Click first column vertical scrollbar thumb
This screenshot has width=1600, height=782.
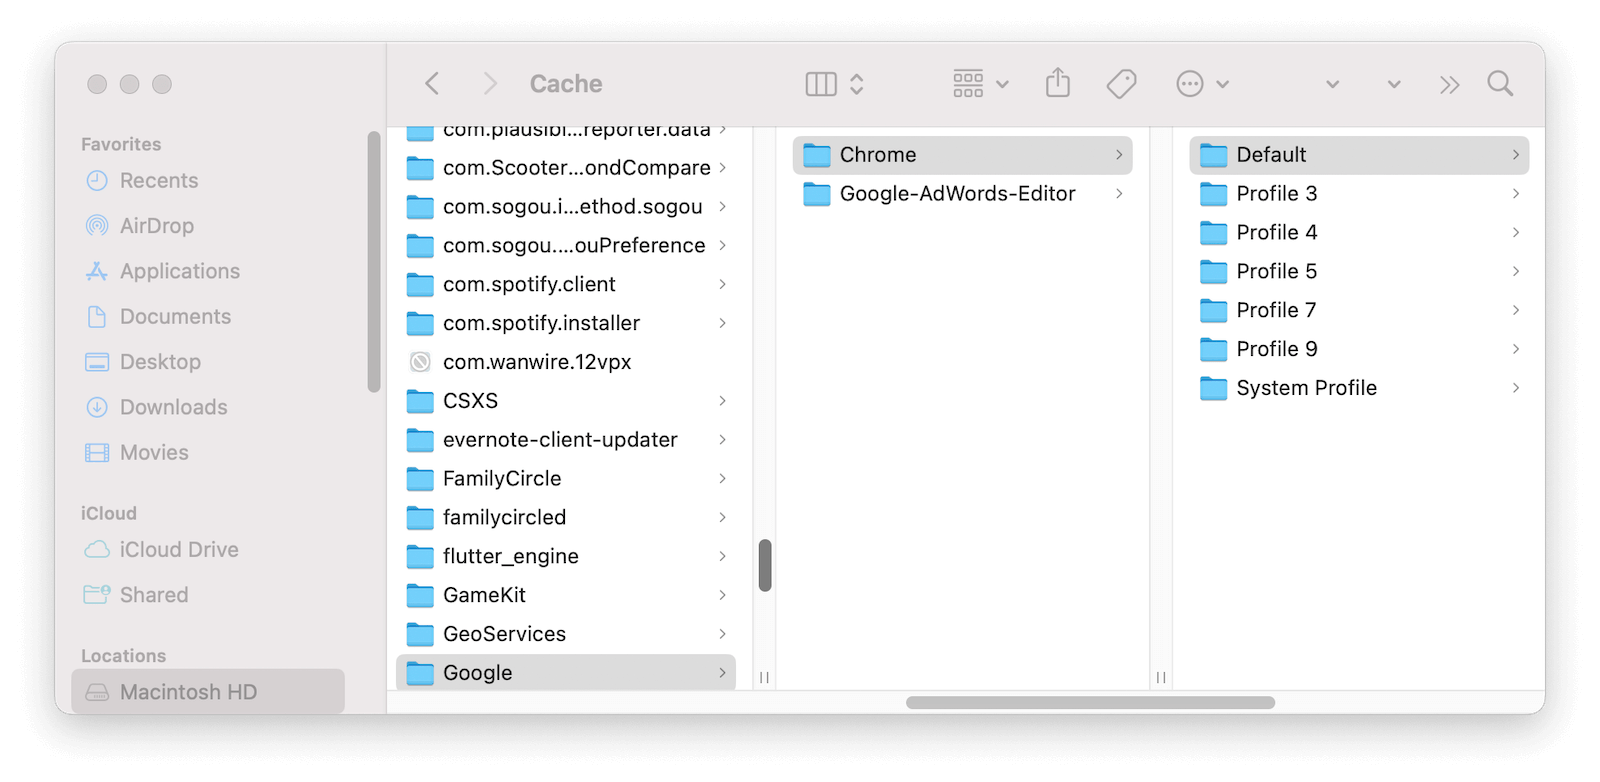765,566
